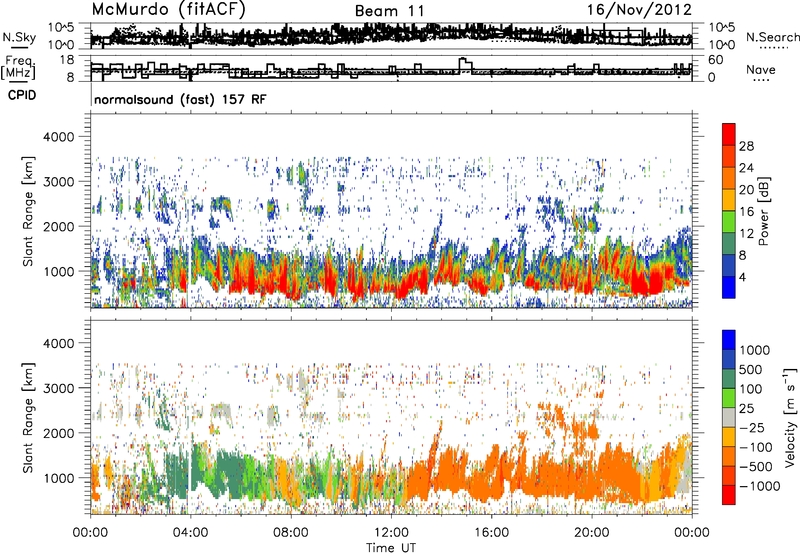Image resolution: width=800 pixels, height=554 pixels.
Task: Click the '04:00' time axis tick
Action: [x=190, y=533]
